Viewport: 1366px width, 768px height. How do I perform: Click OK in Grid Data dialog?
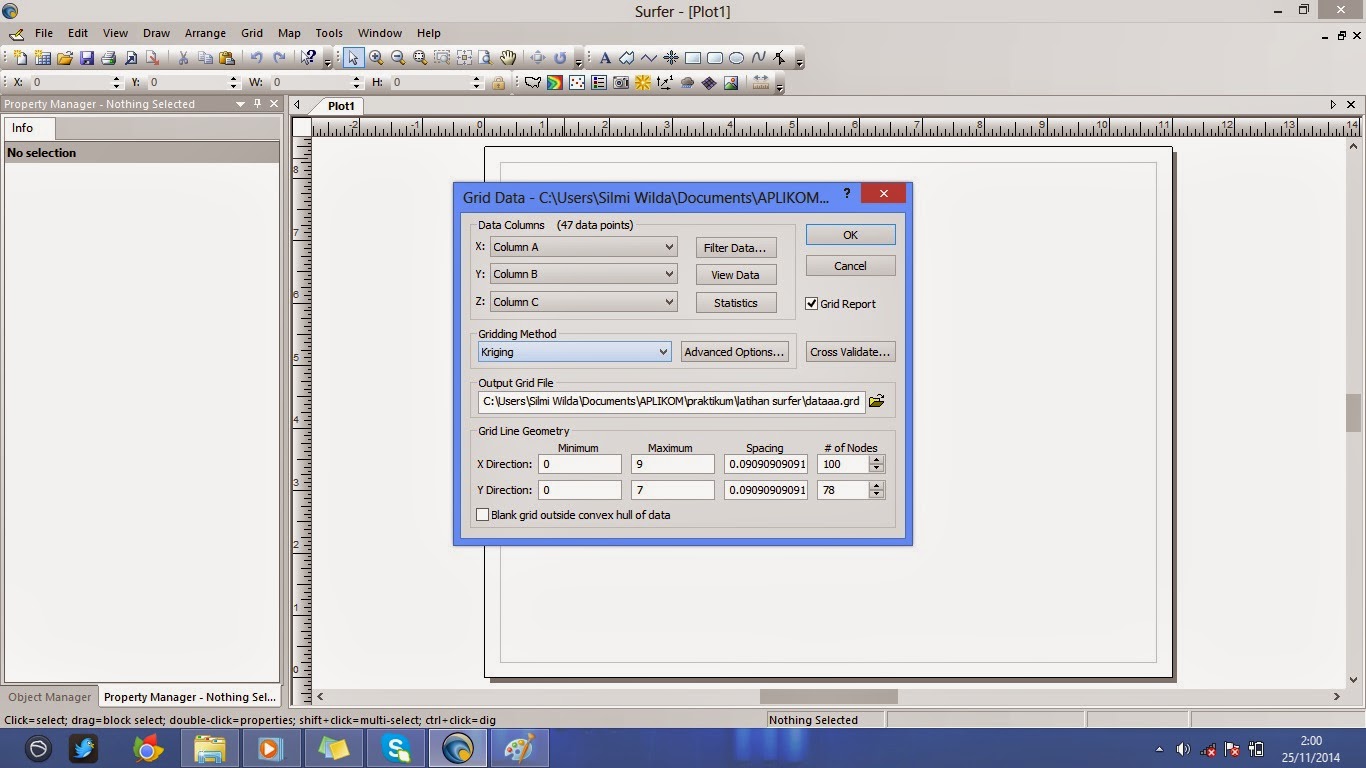850,235
